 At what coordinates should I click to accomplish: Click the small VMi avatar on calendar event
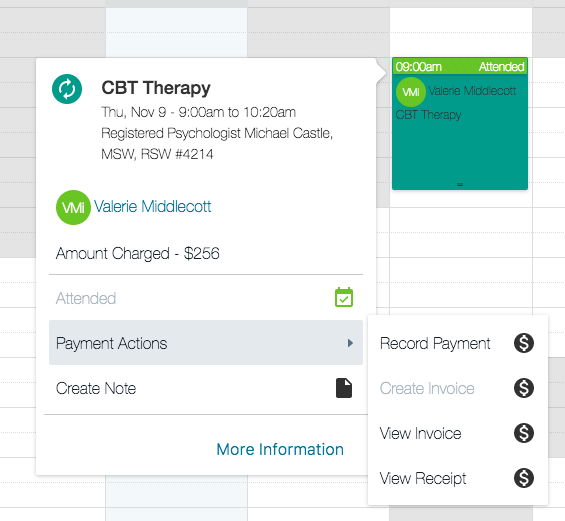tap(411, 92)
